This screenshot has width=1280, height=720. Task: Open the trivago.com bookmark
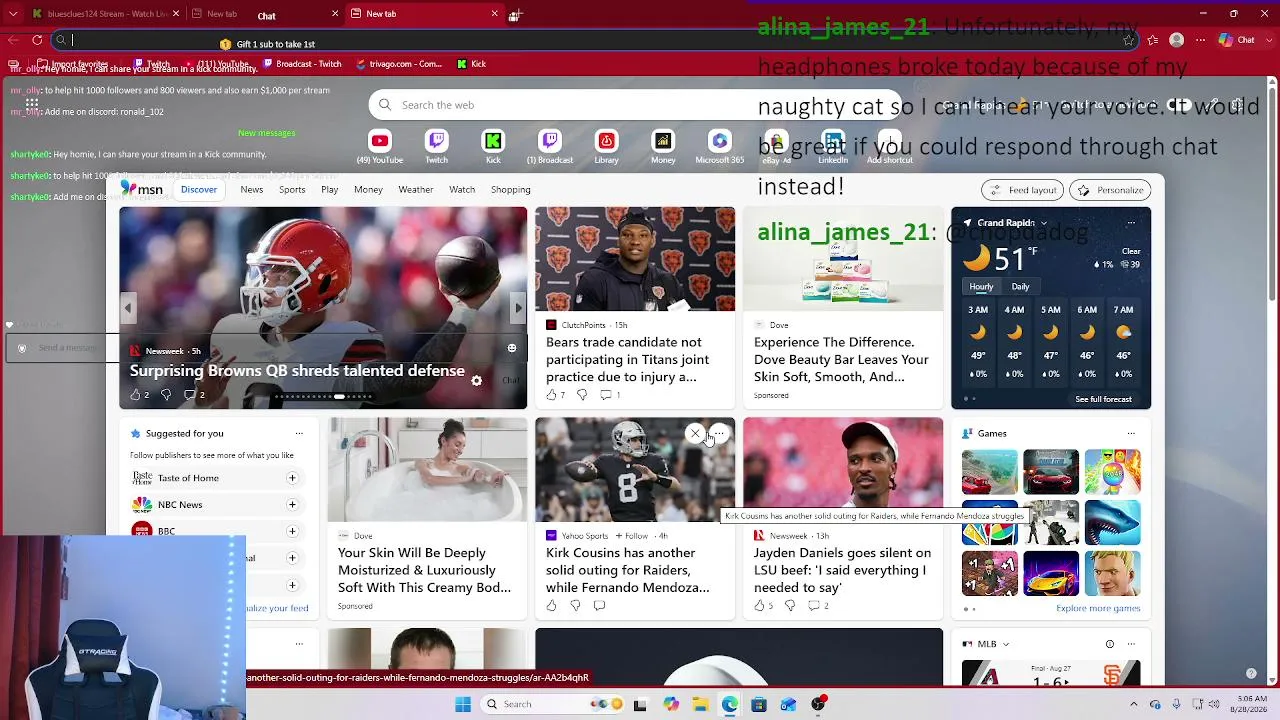397,64
